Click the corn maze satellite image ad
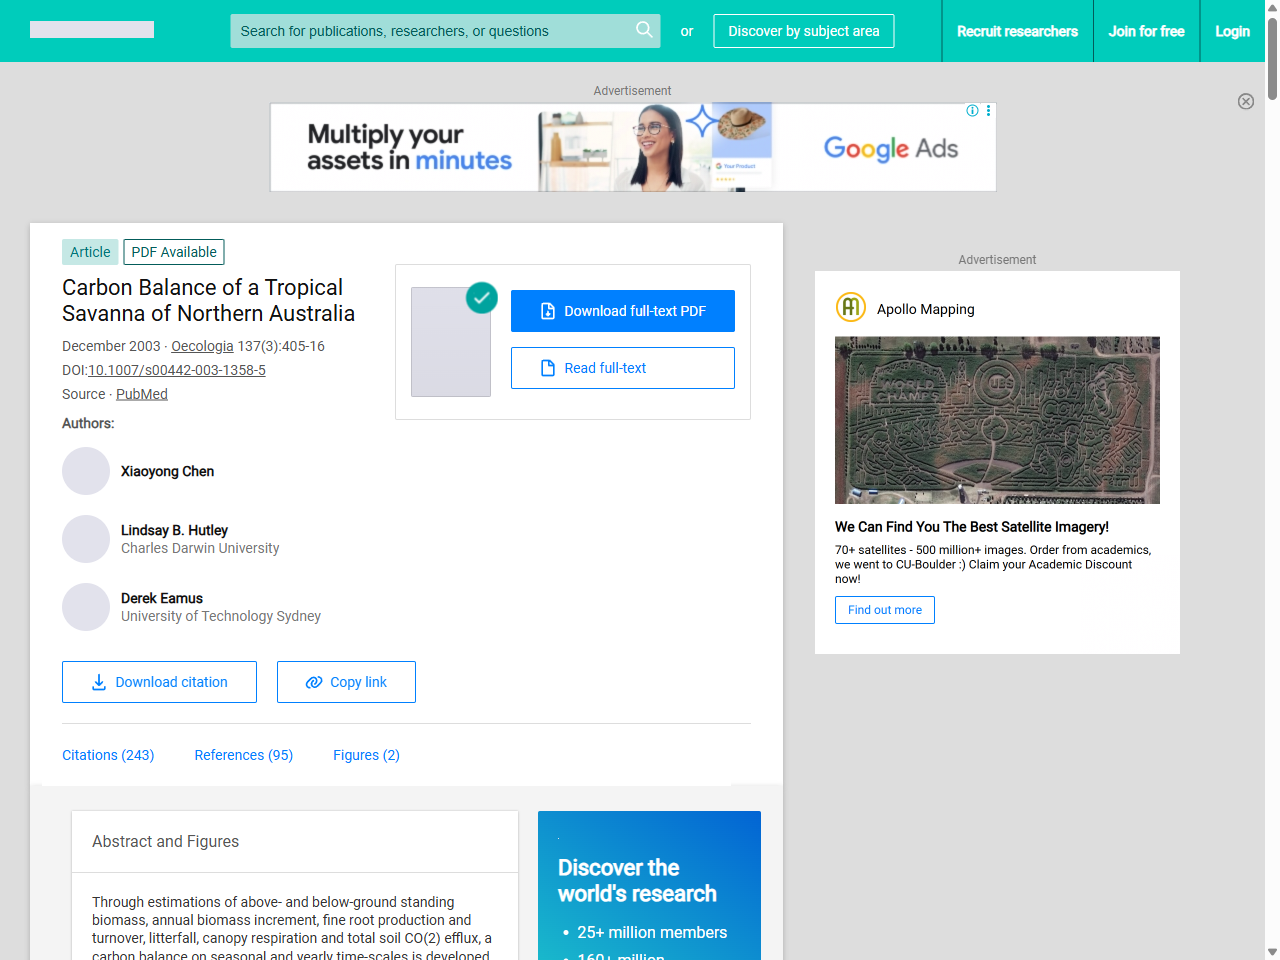This screenshot has height=960, width=1280. coord(997,420)
